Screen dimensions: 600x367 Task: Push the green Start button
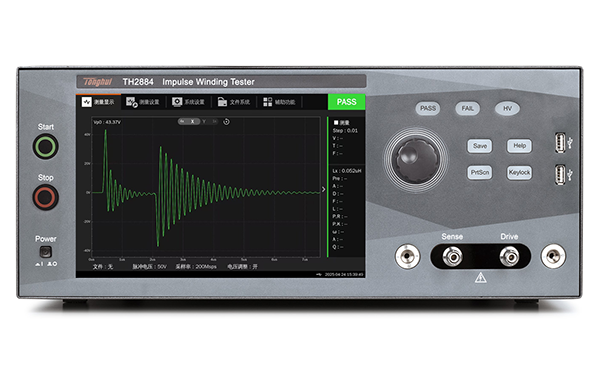(46, 147)
